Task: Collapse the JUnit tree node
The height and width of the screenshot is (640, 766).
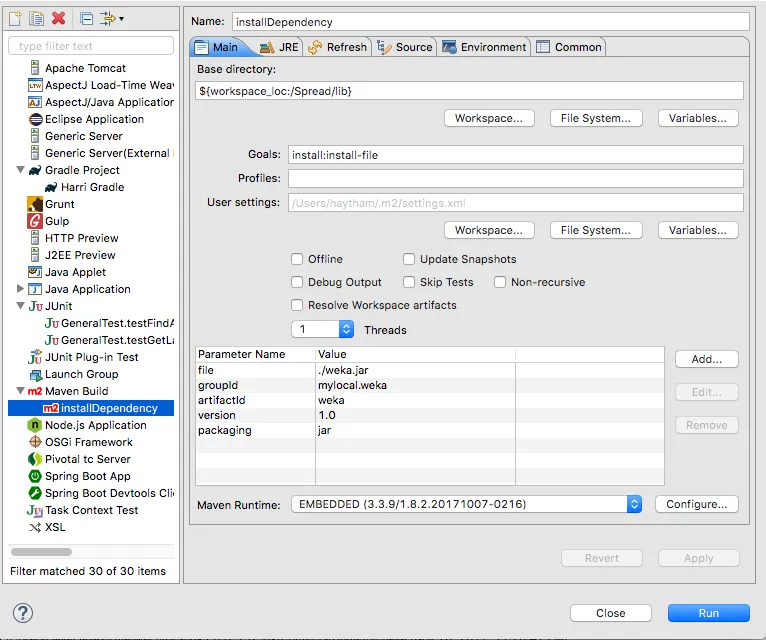Action: click(x=21, y=306)
